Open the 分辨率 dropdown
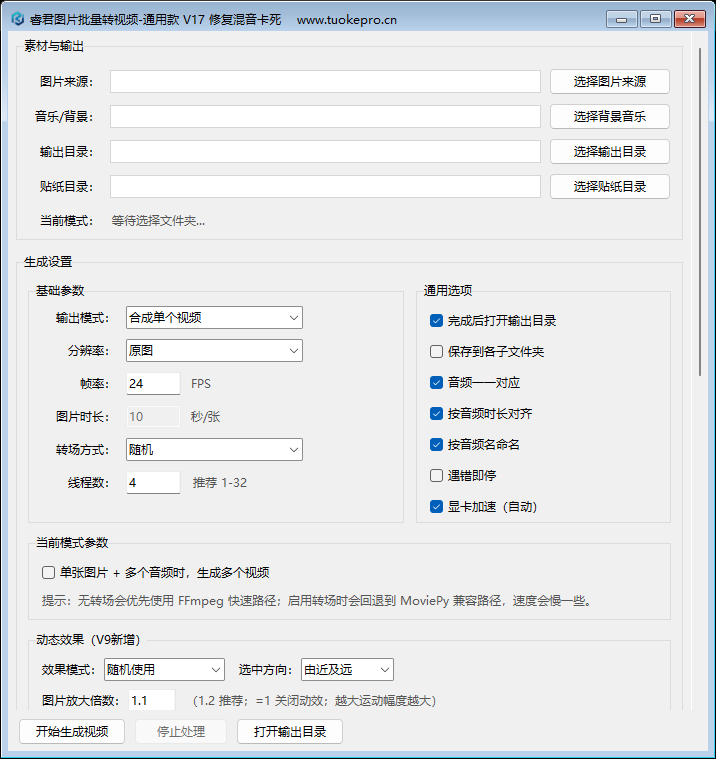716x759 pixels. click(214, 350)
